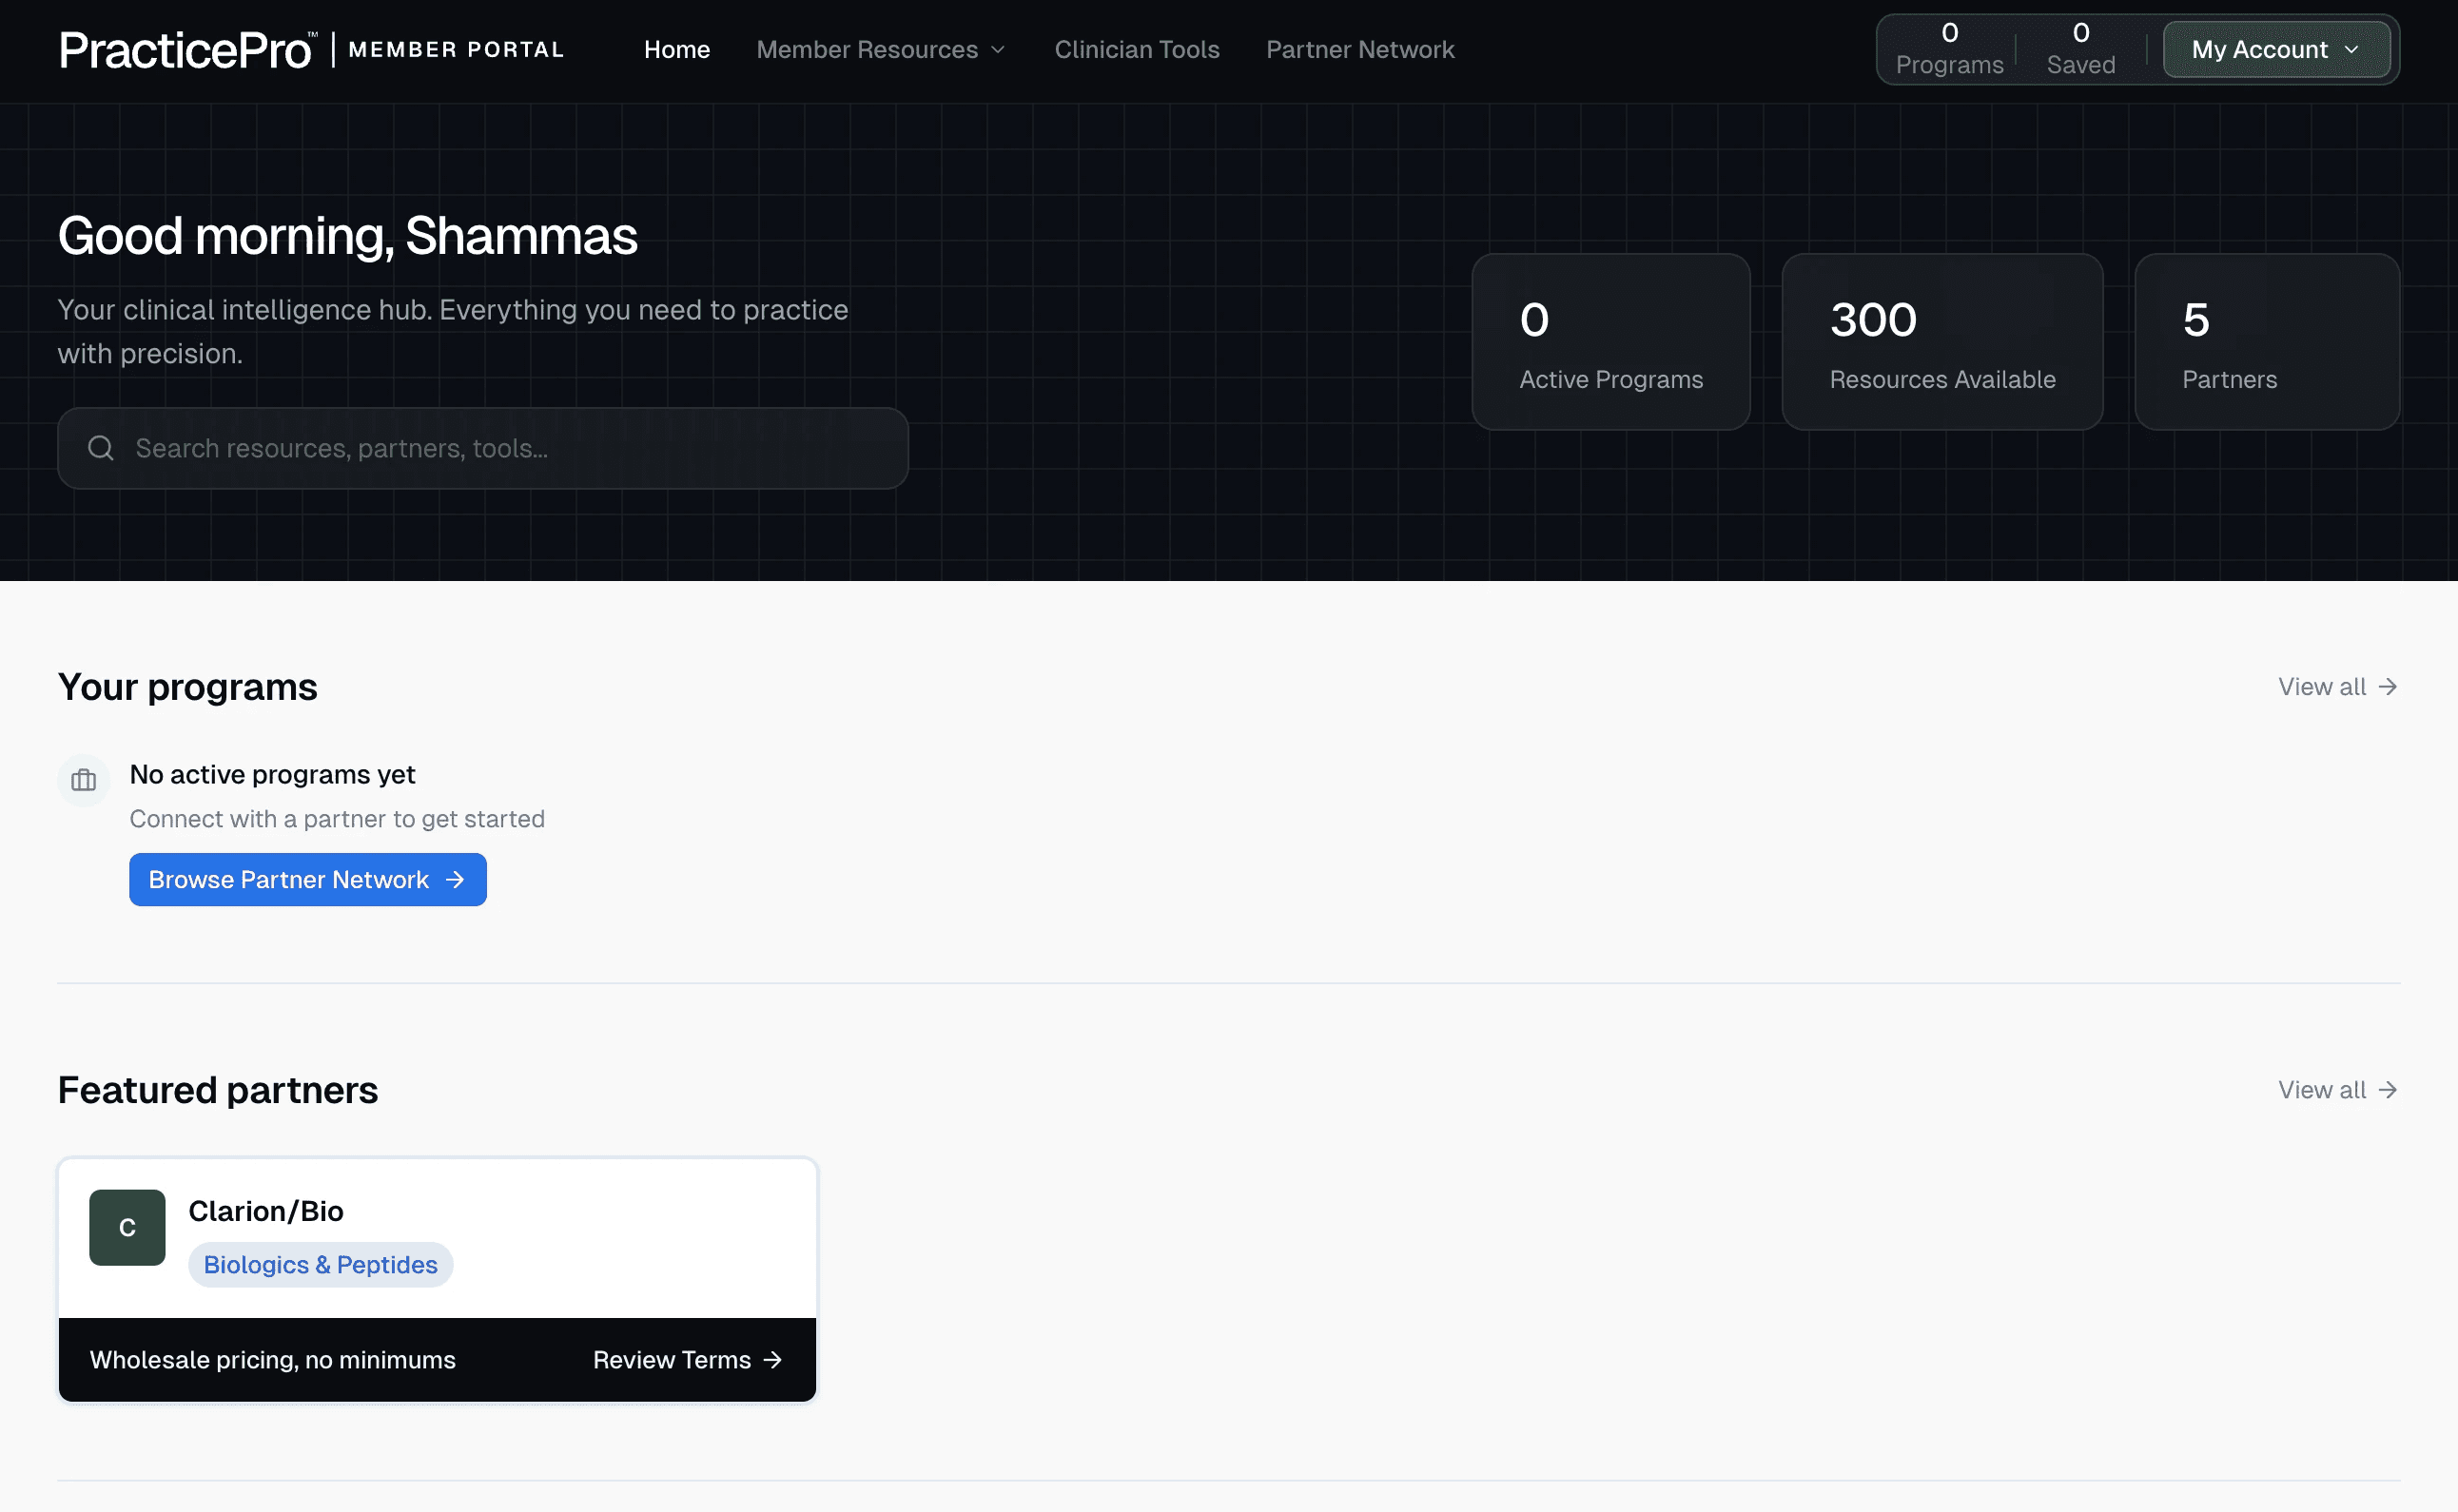Click the Active Programs stat card
Screen dimensions: 2458x1512
(1611, 342)
